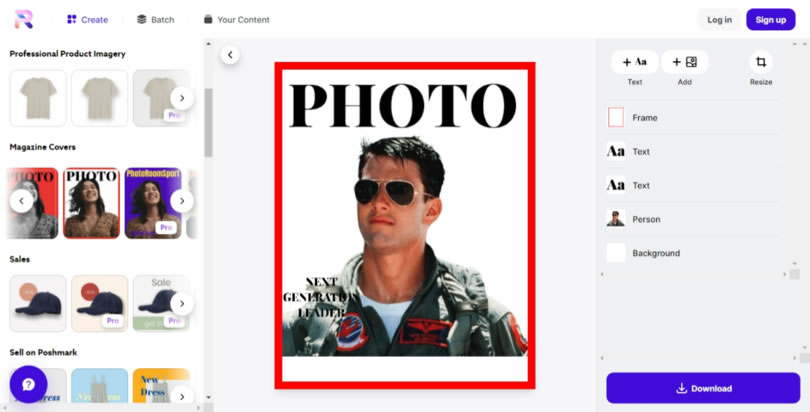This screenshot has width=810, height=412.
Task: Select the red PHOTO magazine cover template
Action: coord(33,203)
